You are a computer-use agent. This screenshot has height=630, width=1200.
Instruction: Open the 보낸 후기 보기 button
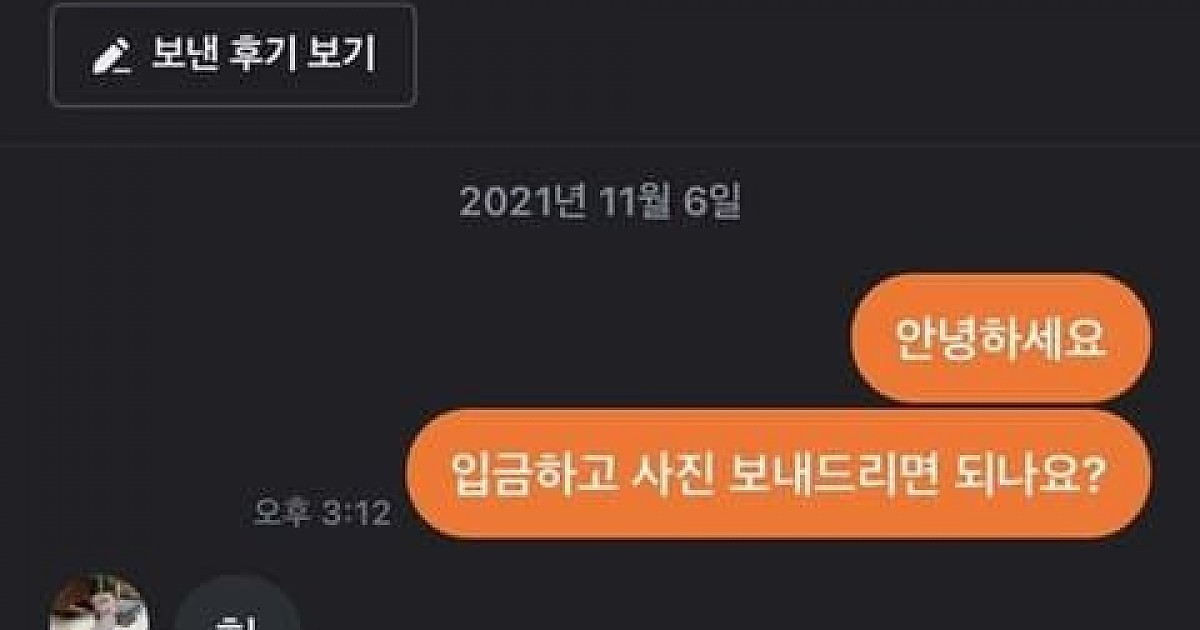233,55
